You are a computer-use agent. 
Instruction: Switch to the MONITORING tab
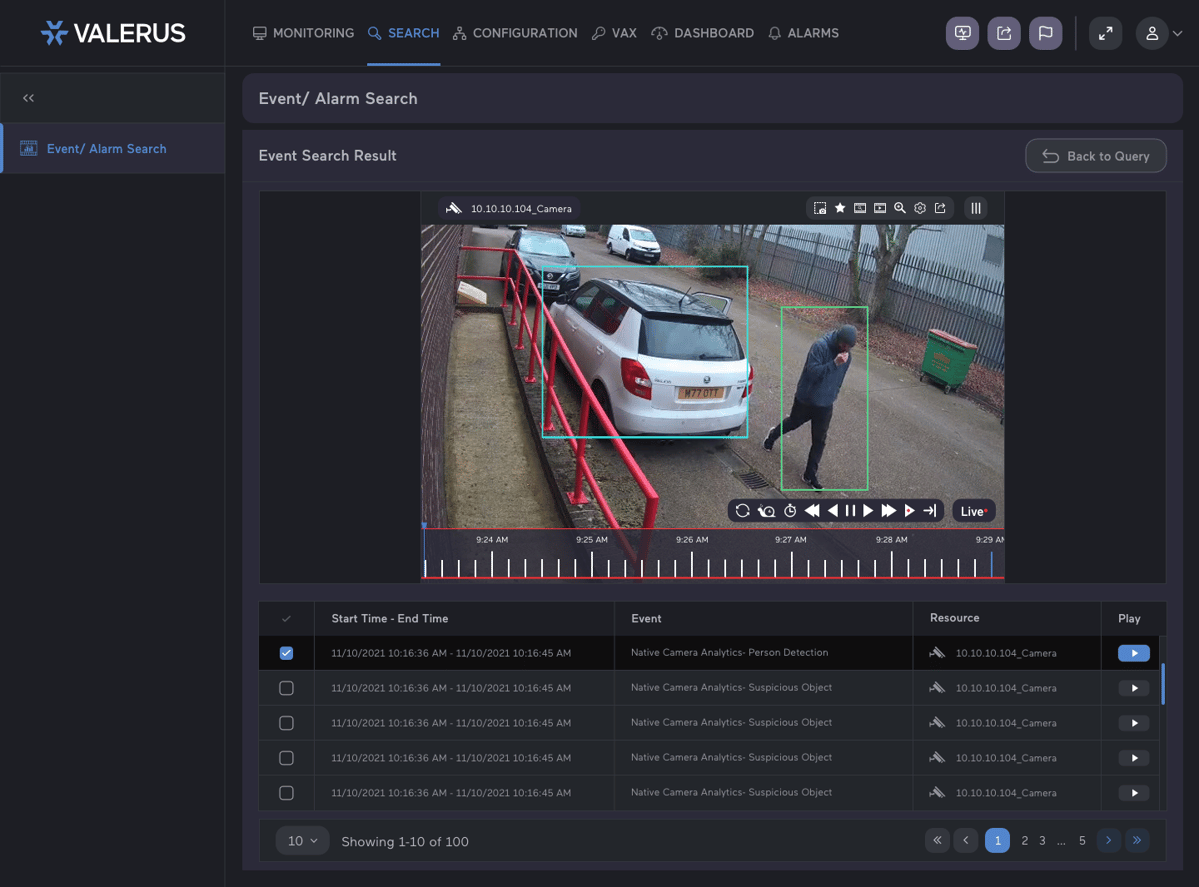(303, 33)
